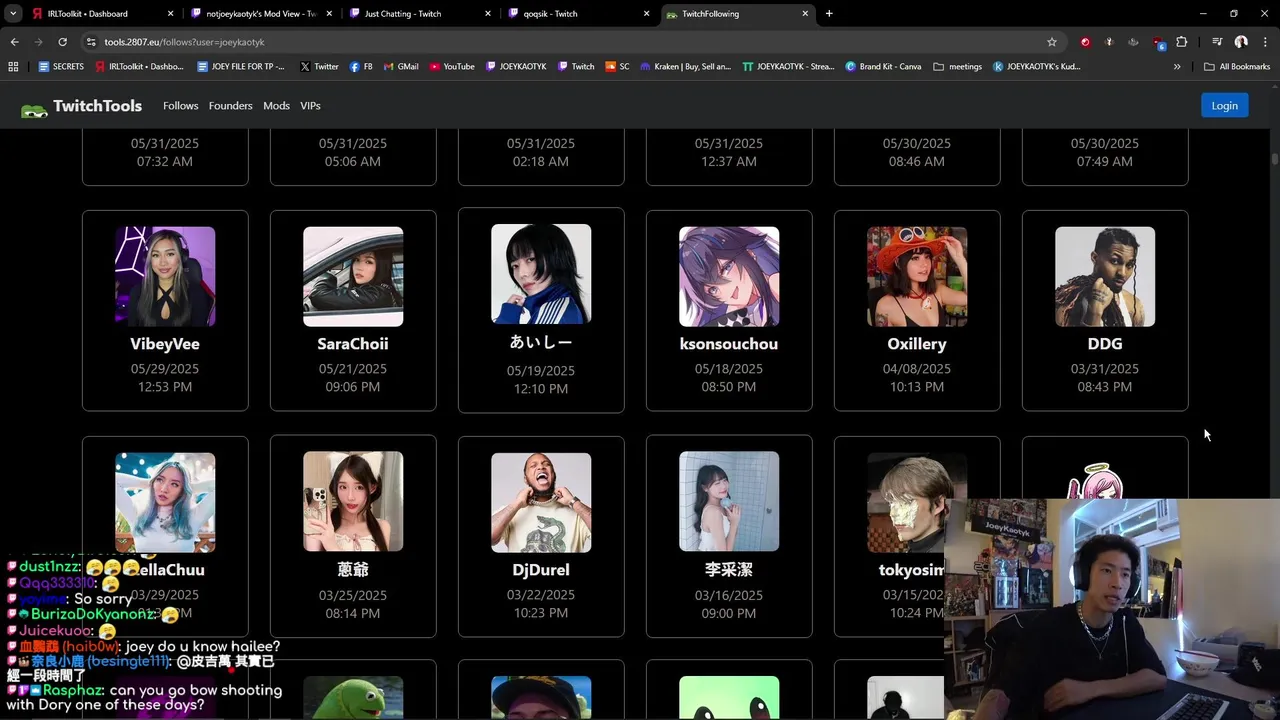Open the Follows navigation item
This screenshot has width=1280, height=720.
[x=181, y=106]
